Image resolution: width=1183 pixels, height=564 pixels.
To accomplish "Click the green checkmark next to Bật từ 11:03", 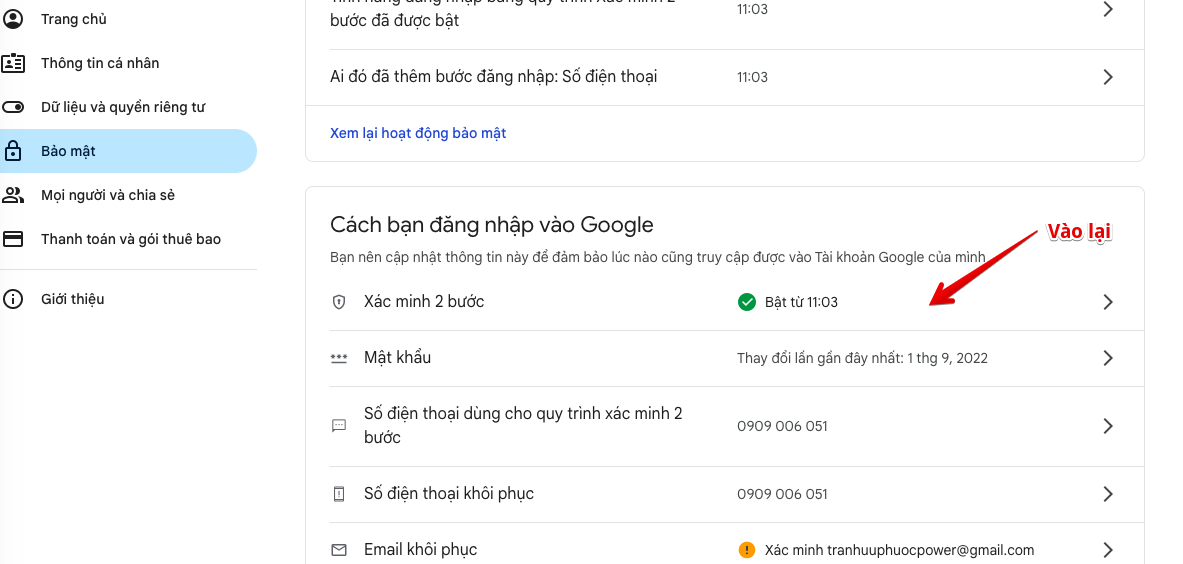I will [x=746, y=302].
